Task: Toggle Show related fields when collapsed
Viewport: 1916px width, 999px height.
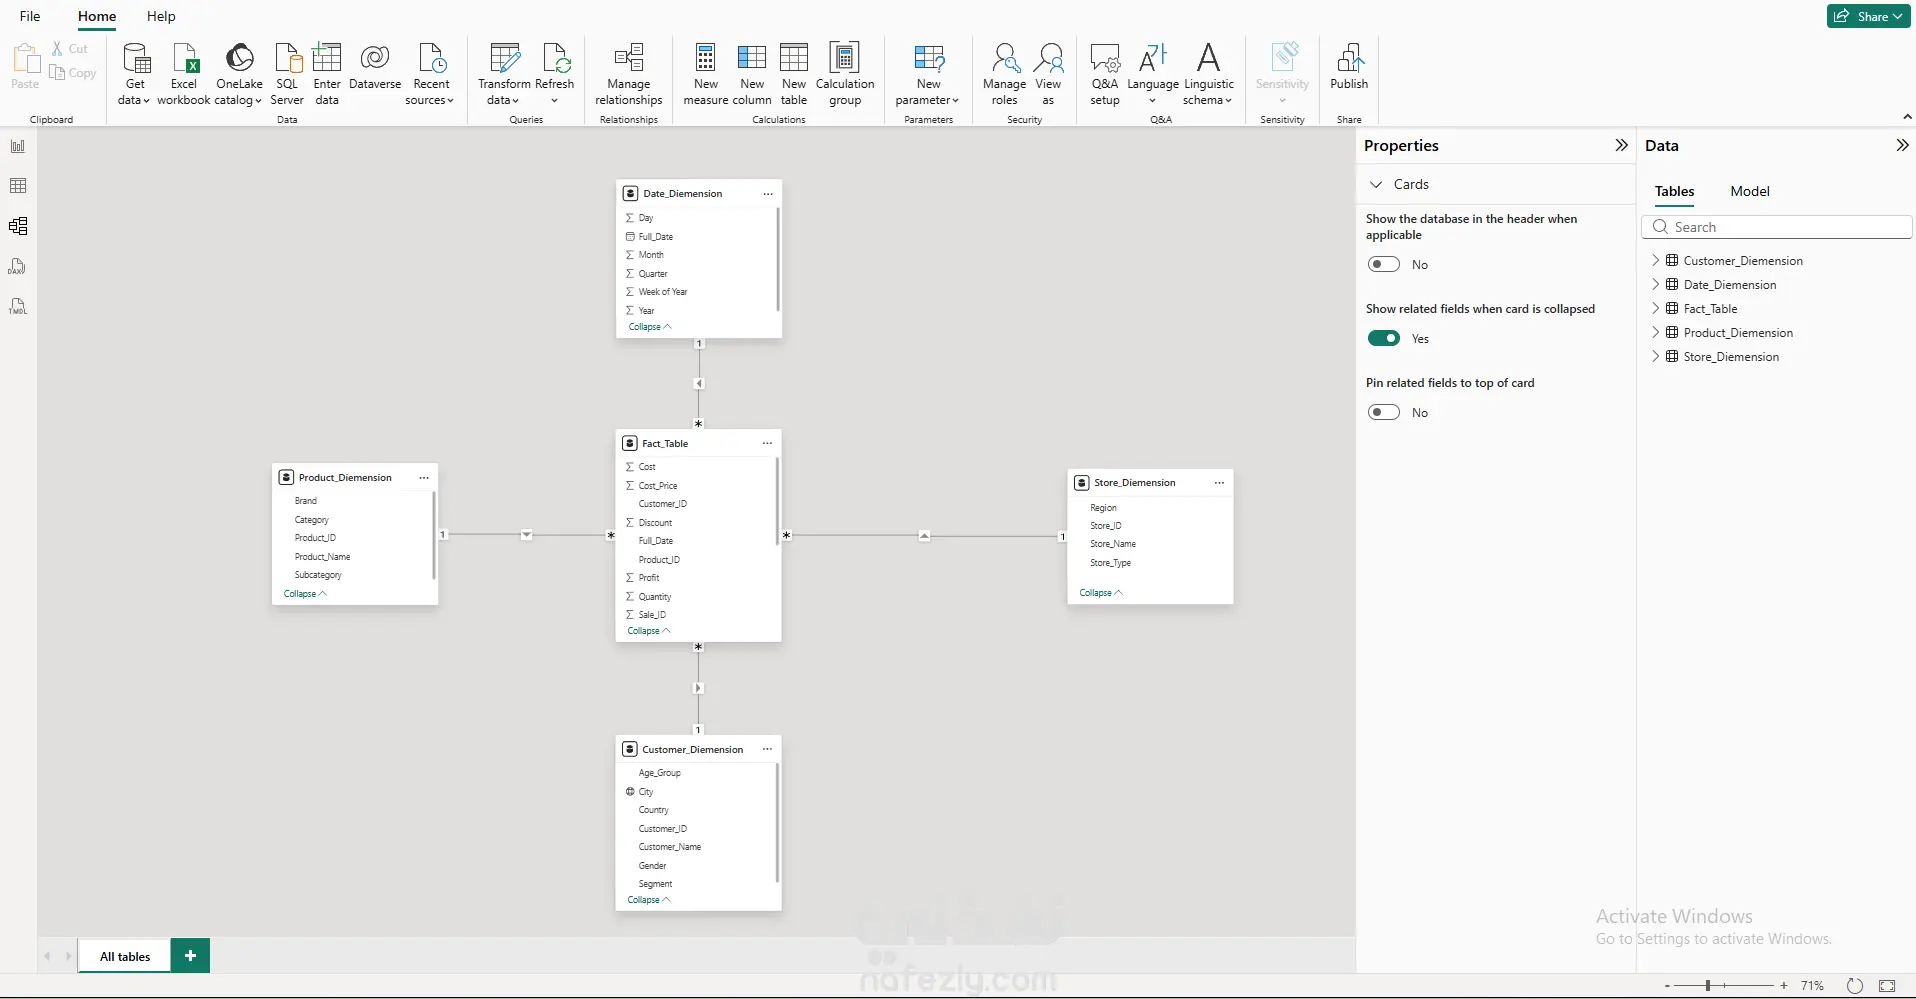Action: coord(1384,338)
